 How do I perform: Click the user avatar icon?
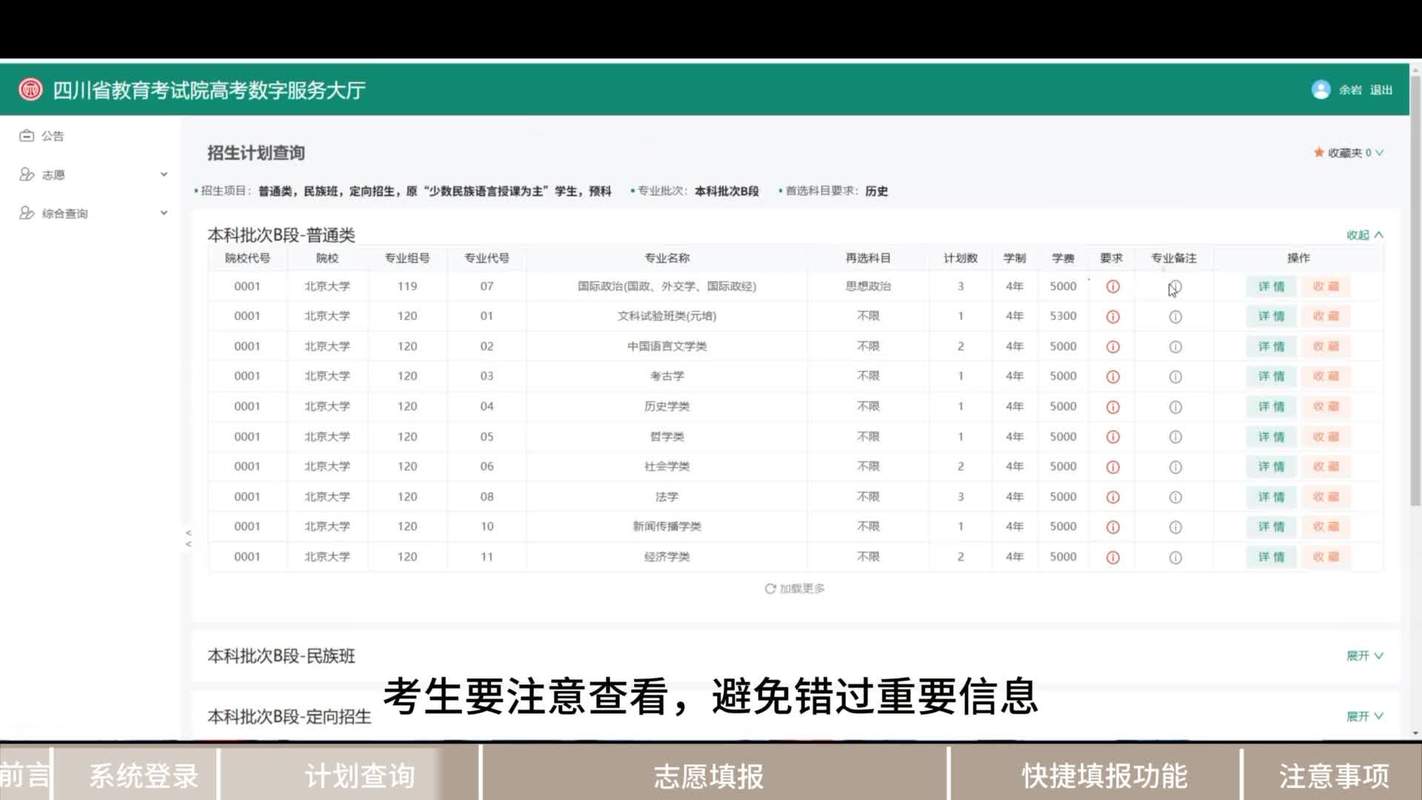click(1321, 90)
